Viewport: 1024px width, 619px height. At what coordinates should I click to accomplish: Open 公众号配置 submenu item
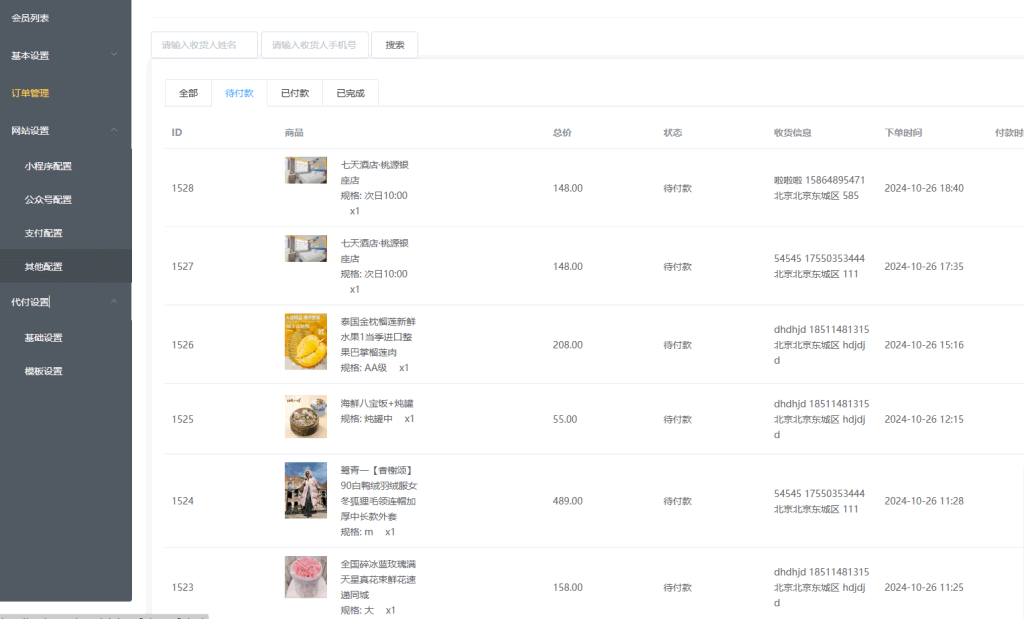(x=48, y=200)
